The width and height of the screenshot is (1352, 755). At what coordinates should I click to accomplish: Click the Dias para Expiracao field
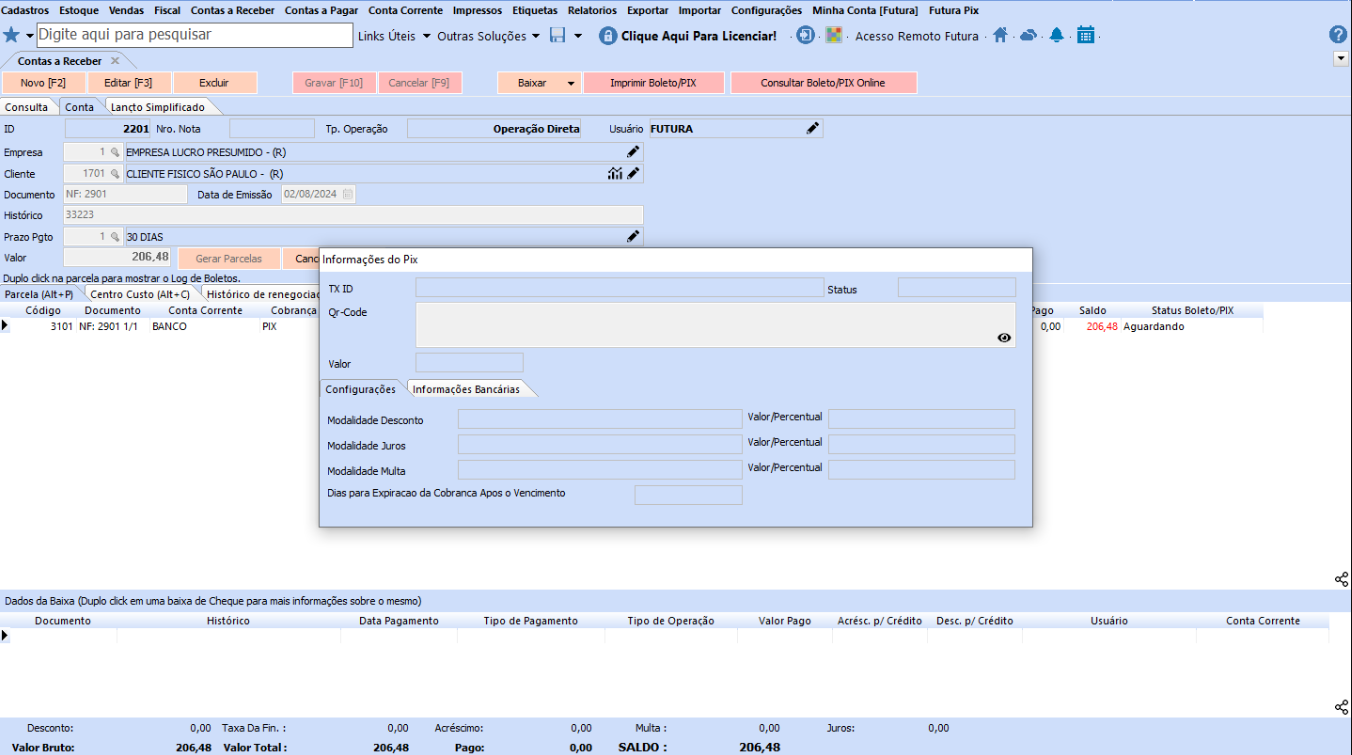coord(688,495)
